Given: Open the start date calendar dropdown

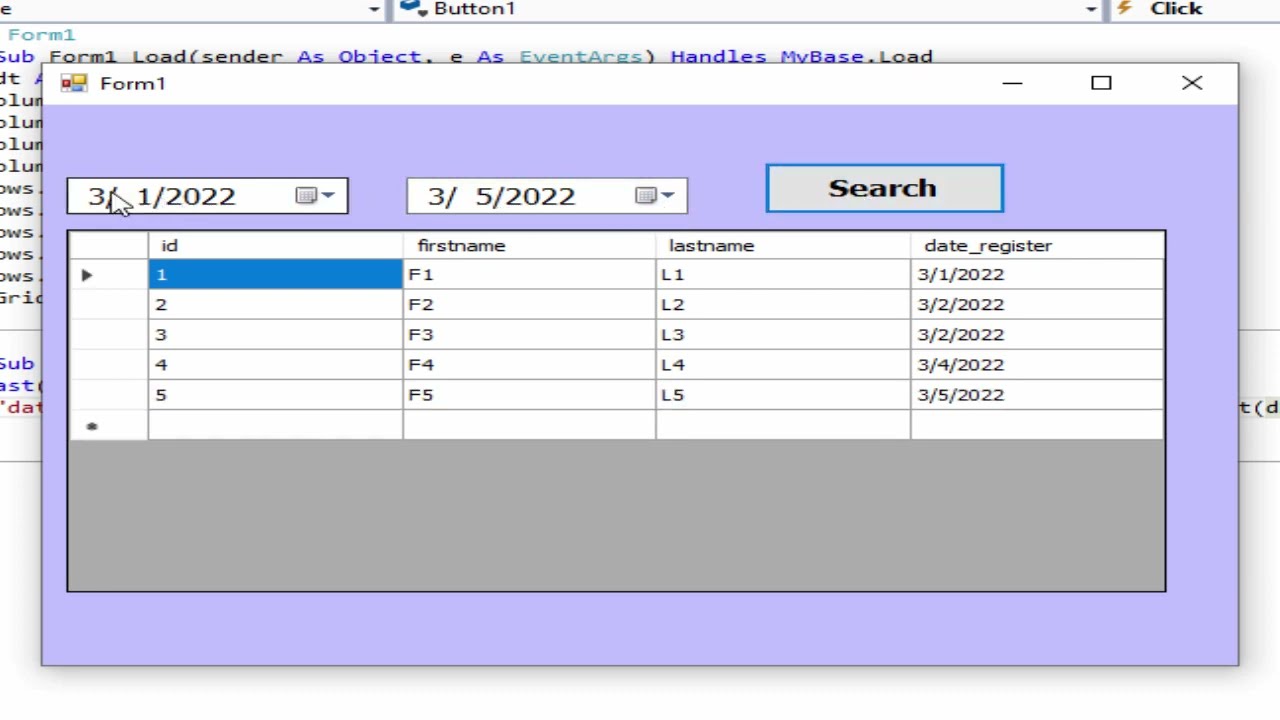Looking at the screenshot, I should (316, 196).
